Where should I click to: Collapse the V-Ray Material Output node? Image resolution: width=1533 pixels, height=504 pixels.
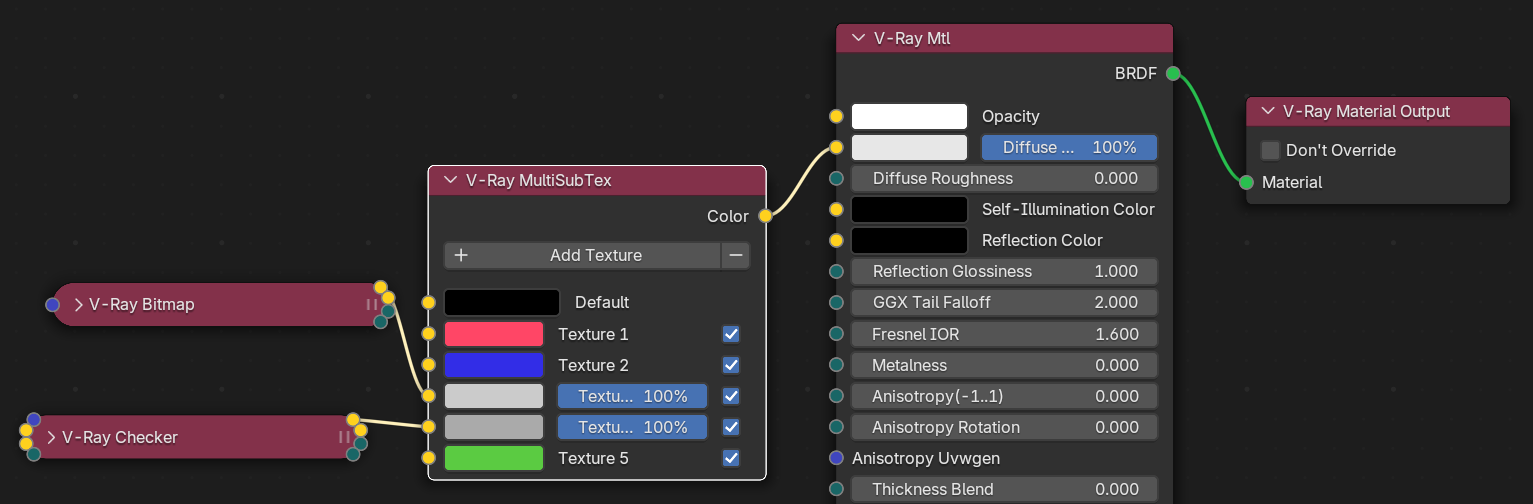pos(1268,111)
